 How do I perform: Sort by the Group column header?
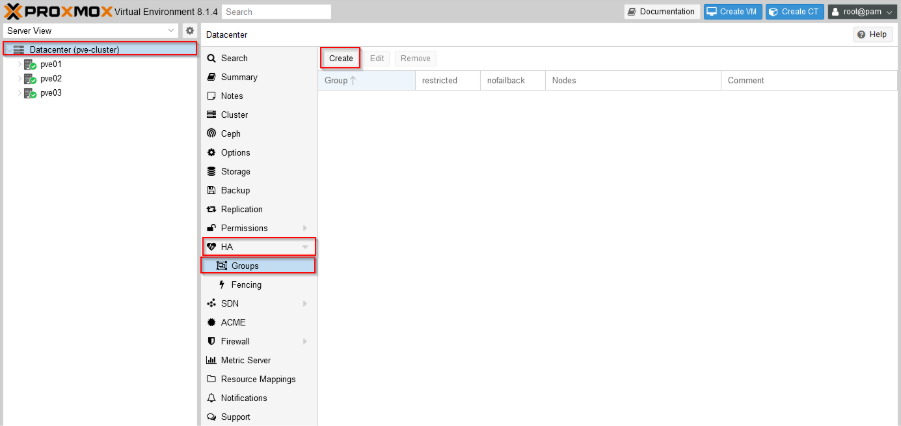[x=336, y=80]
